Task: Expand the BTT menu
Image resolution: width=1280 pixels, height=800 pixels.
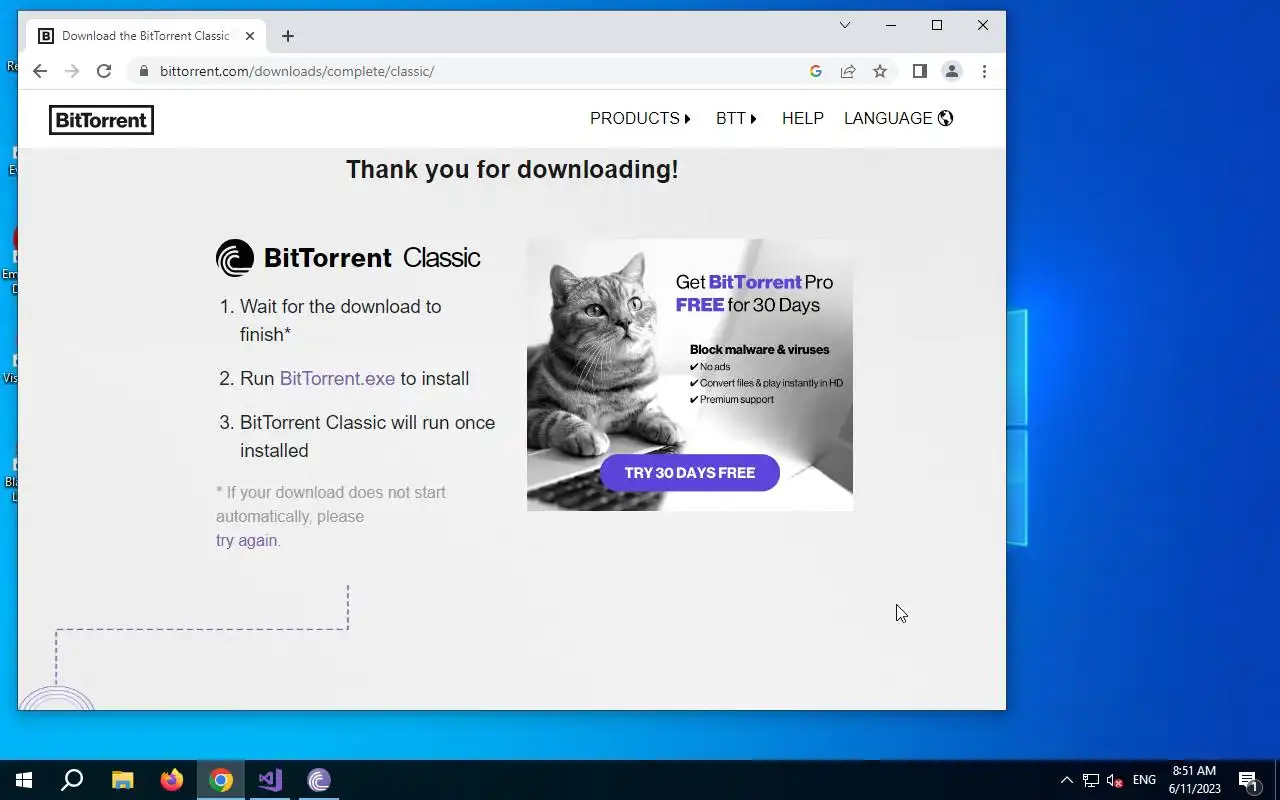Action: [x=736, y=118]
